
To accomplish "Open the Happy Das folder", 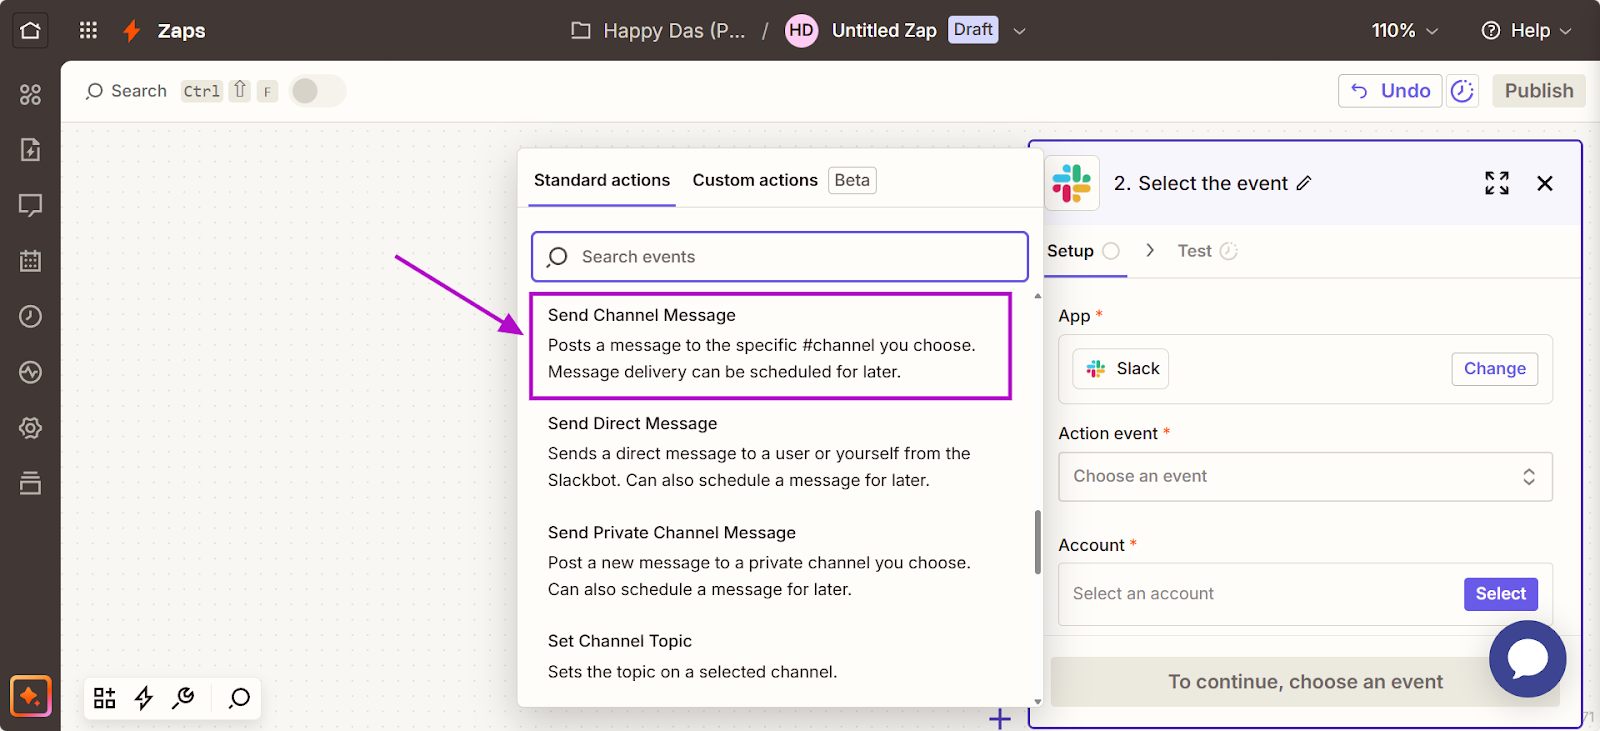I will [658, 31].
